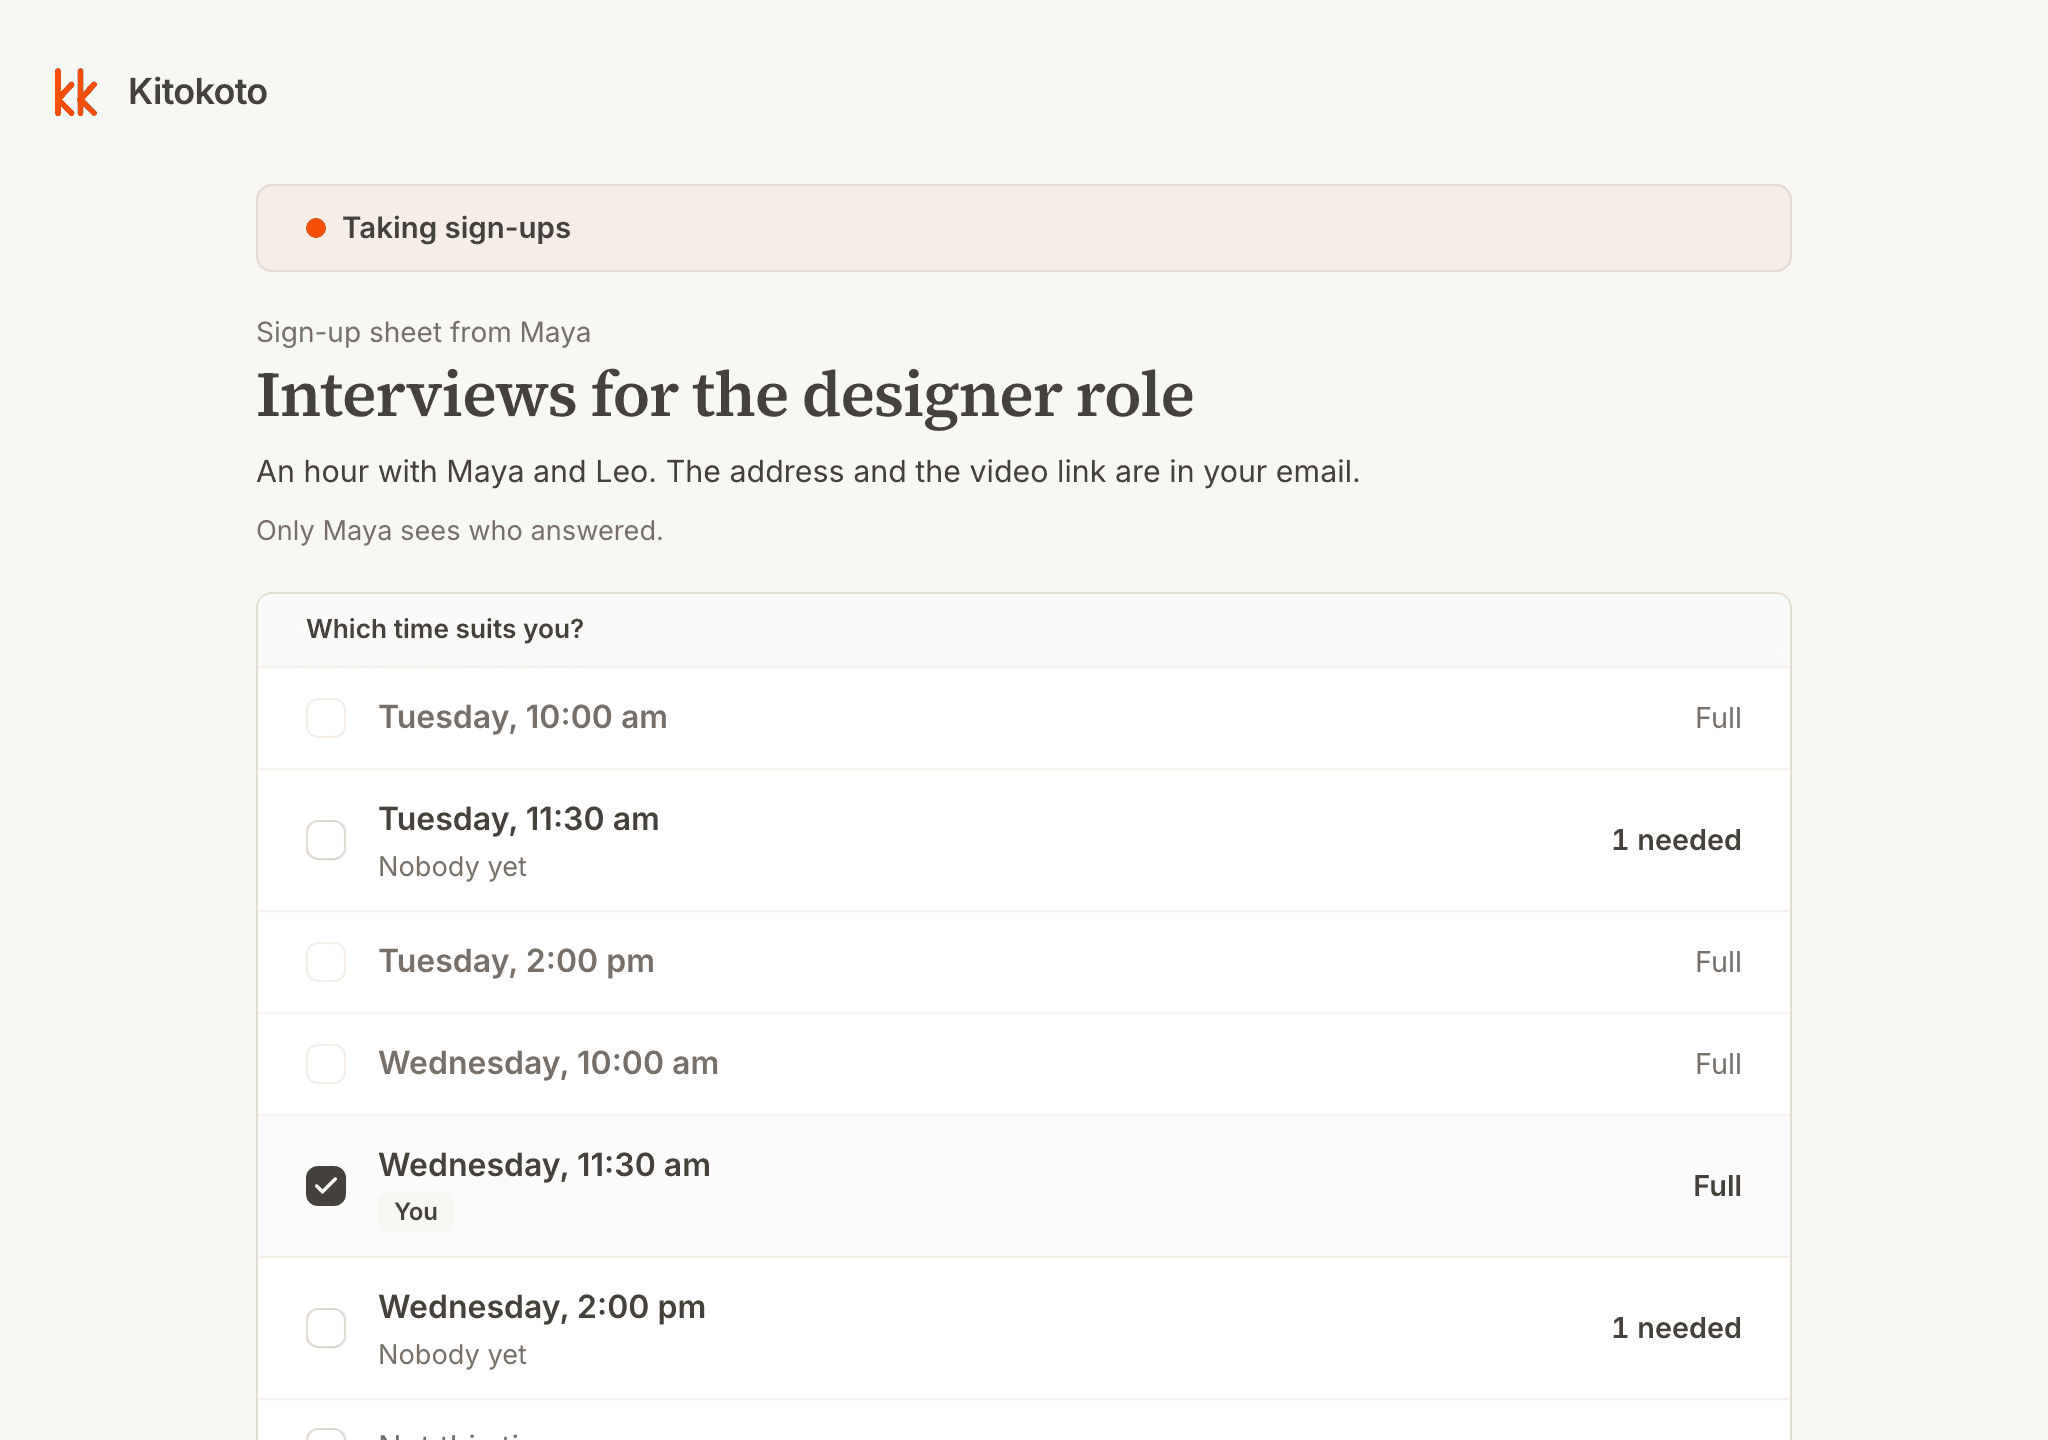Tick the Tuesday, 10:00 am checkbox

tap(326, 718)
